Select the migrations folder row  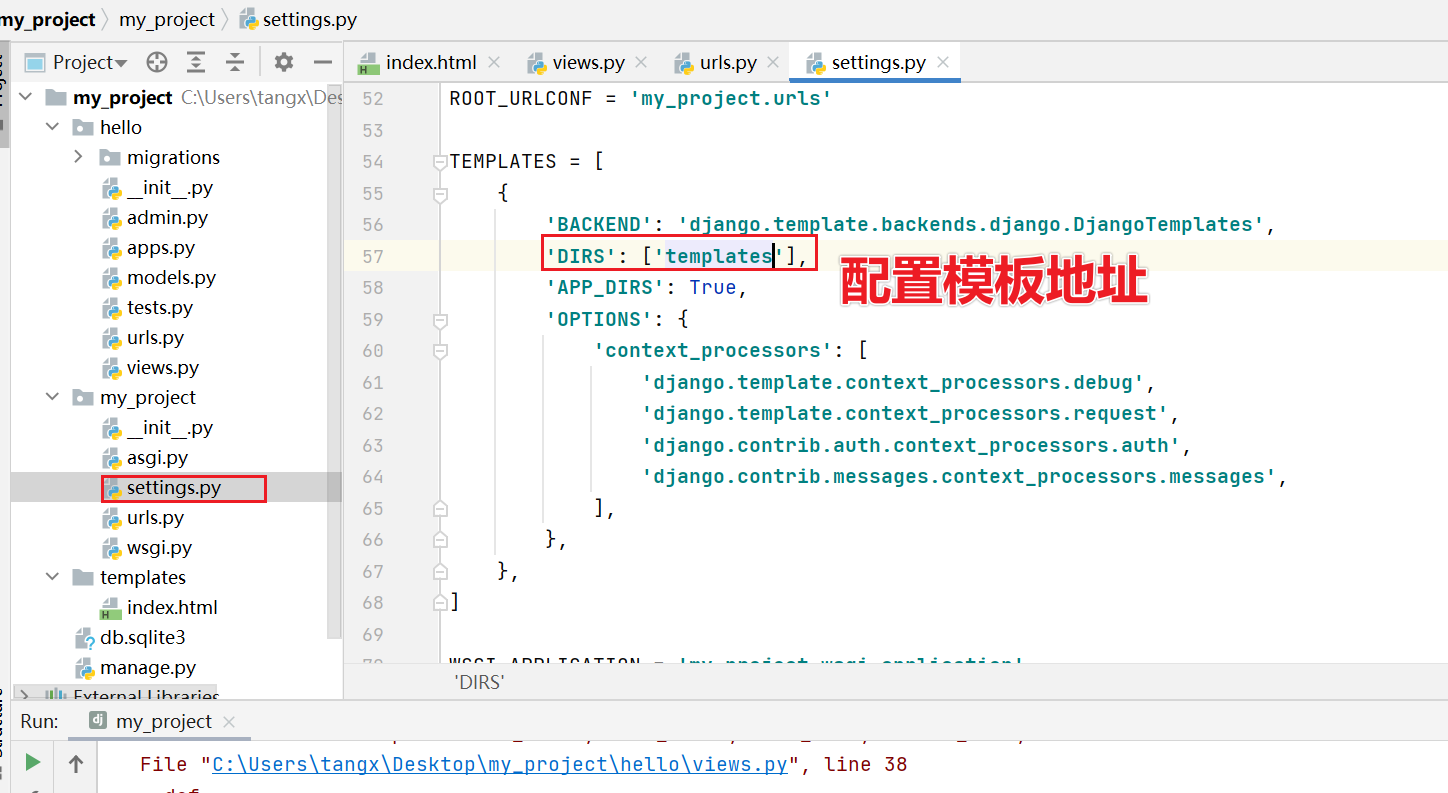pos(173,157)
